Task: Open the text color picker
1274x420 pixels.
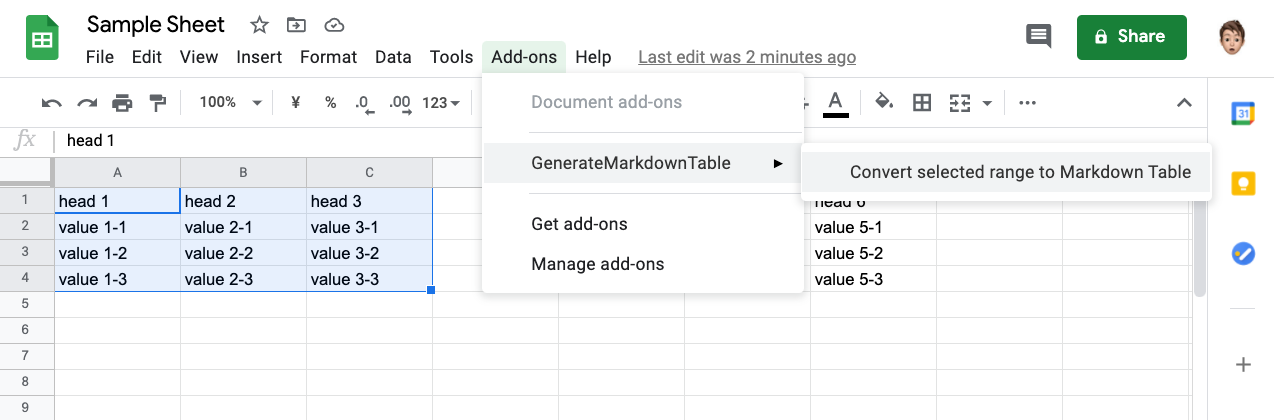Action: (x=836, y=102)
